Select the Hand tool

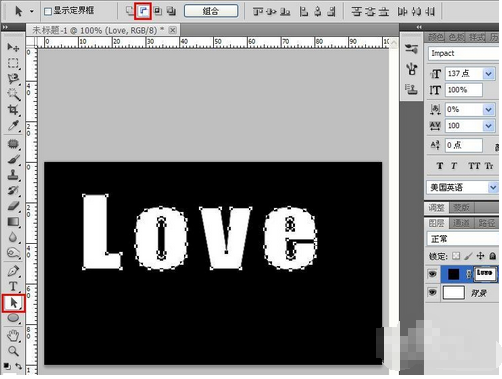13,336
